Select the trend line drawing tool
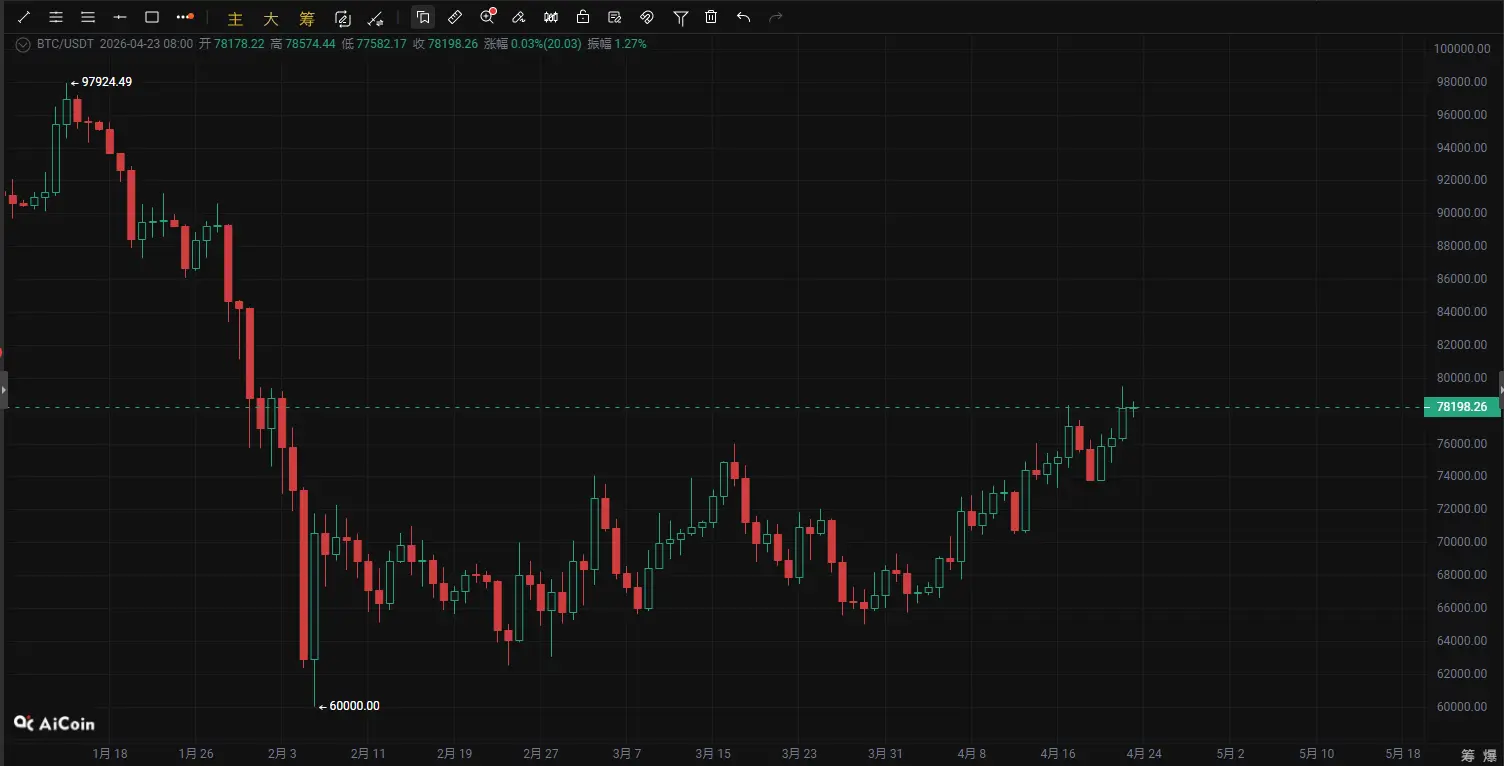 pos(24,17)
